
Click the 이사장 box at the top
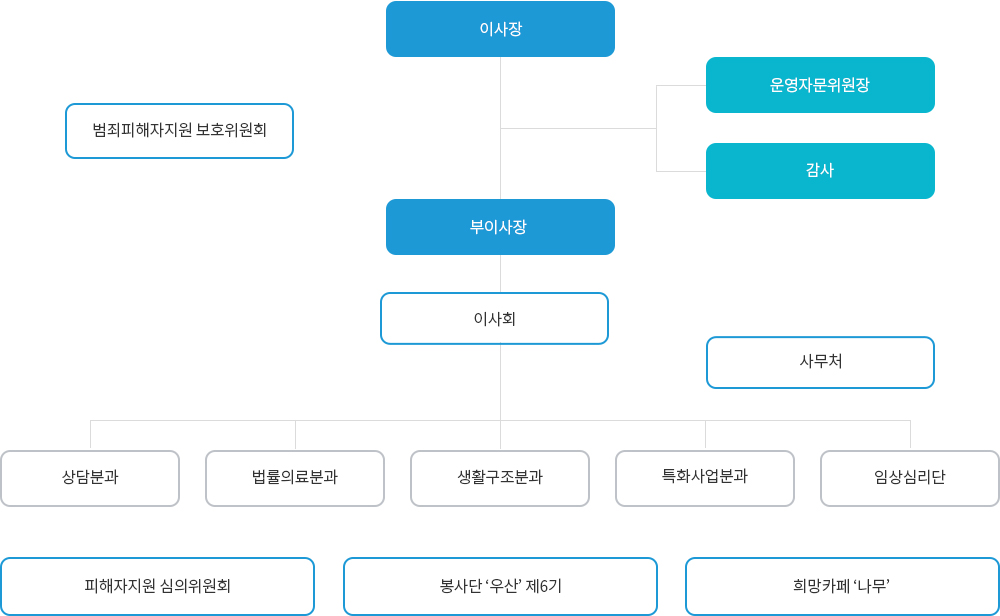pos(500,29)
